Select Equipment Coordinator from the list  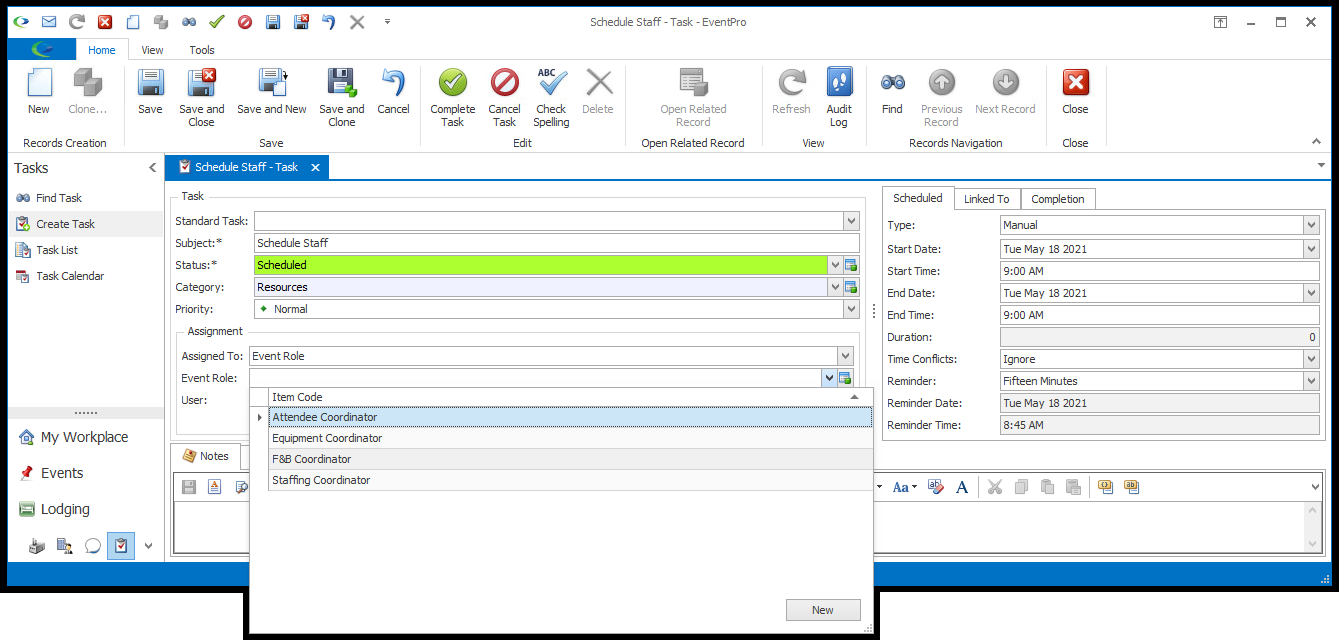point(570,438)
